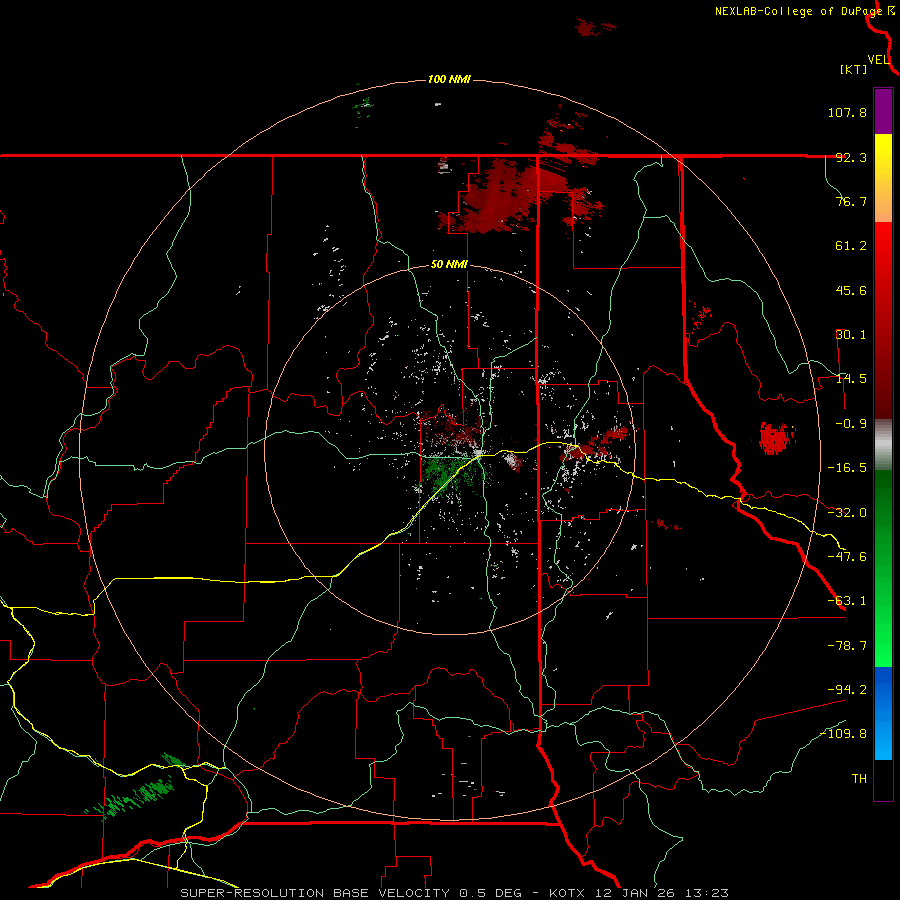Select the -94.2 legend value
The height and width of the screenshot is (900, 900).
[847, 690]
